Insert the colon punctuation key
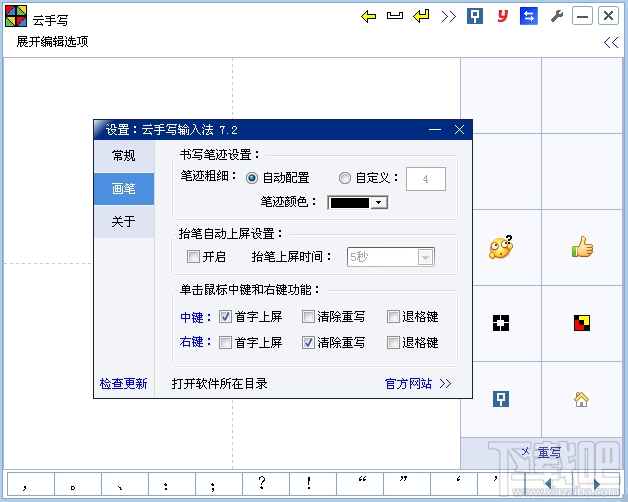Image resolution: width=628 pixels, height=502 pixels. (x=172, y=484)
